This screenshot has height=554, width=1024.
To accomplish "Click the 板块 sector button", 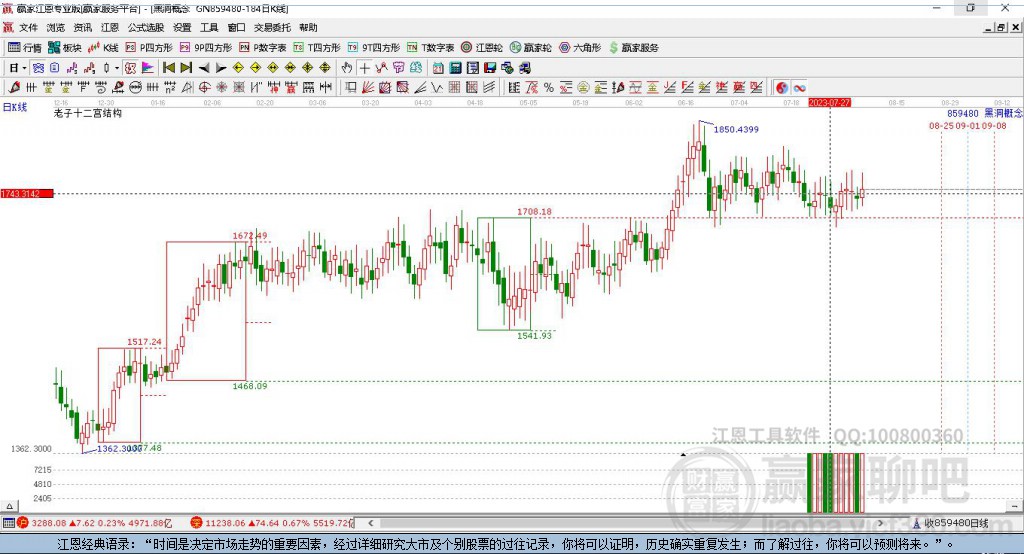I will [64, 47].
